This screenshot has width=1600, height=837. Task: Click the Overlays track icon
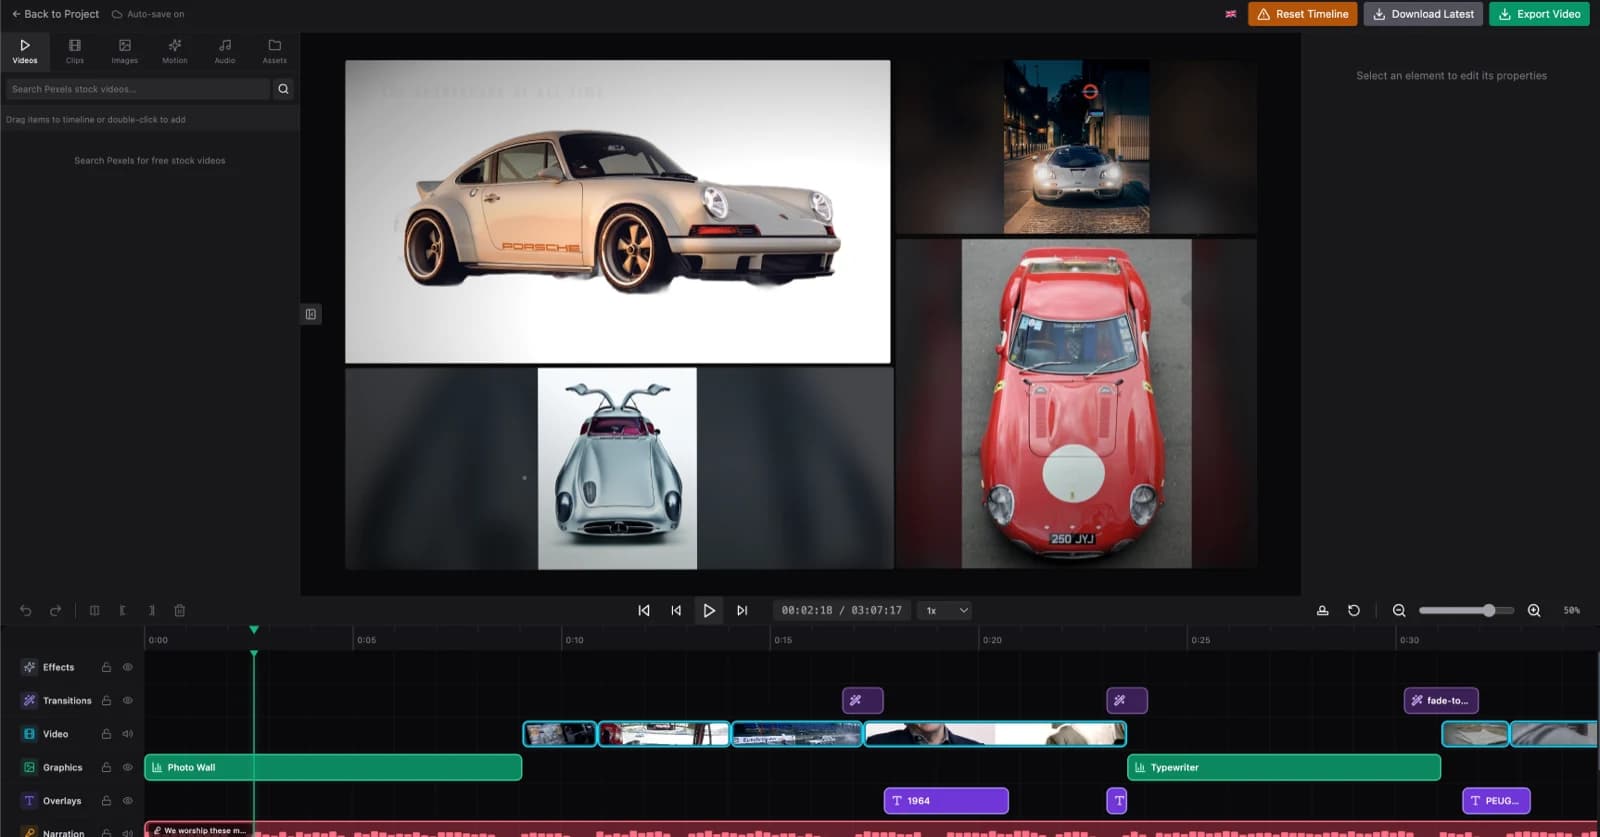(x=29, y=801)
